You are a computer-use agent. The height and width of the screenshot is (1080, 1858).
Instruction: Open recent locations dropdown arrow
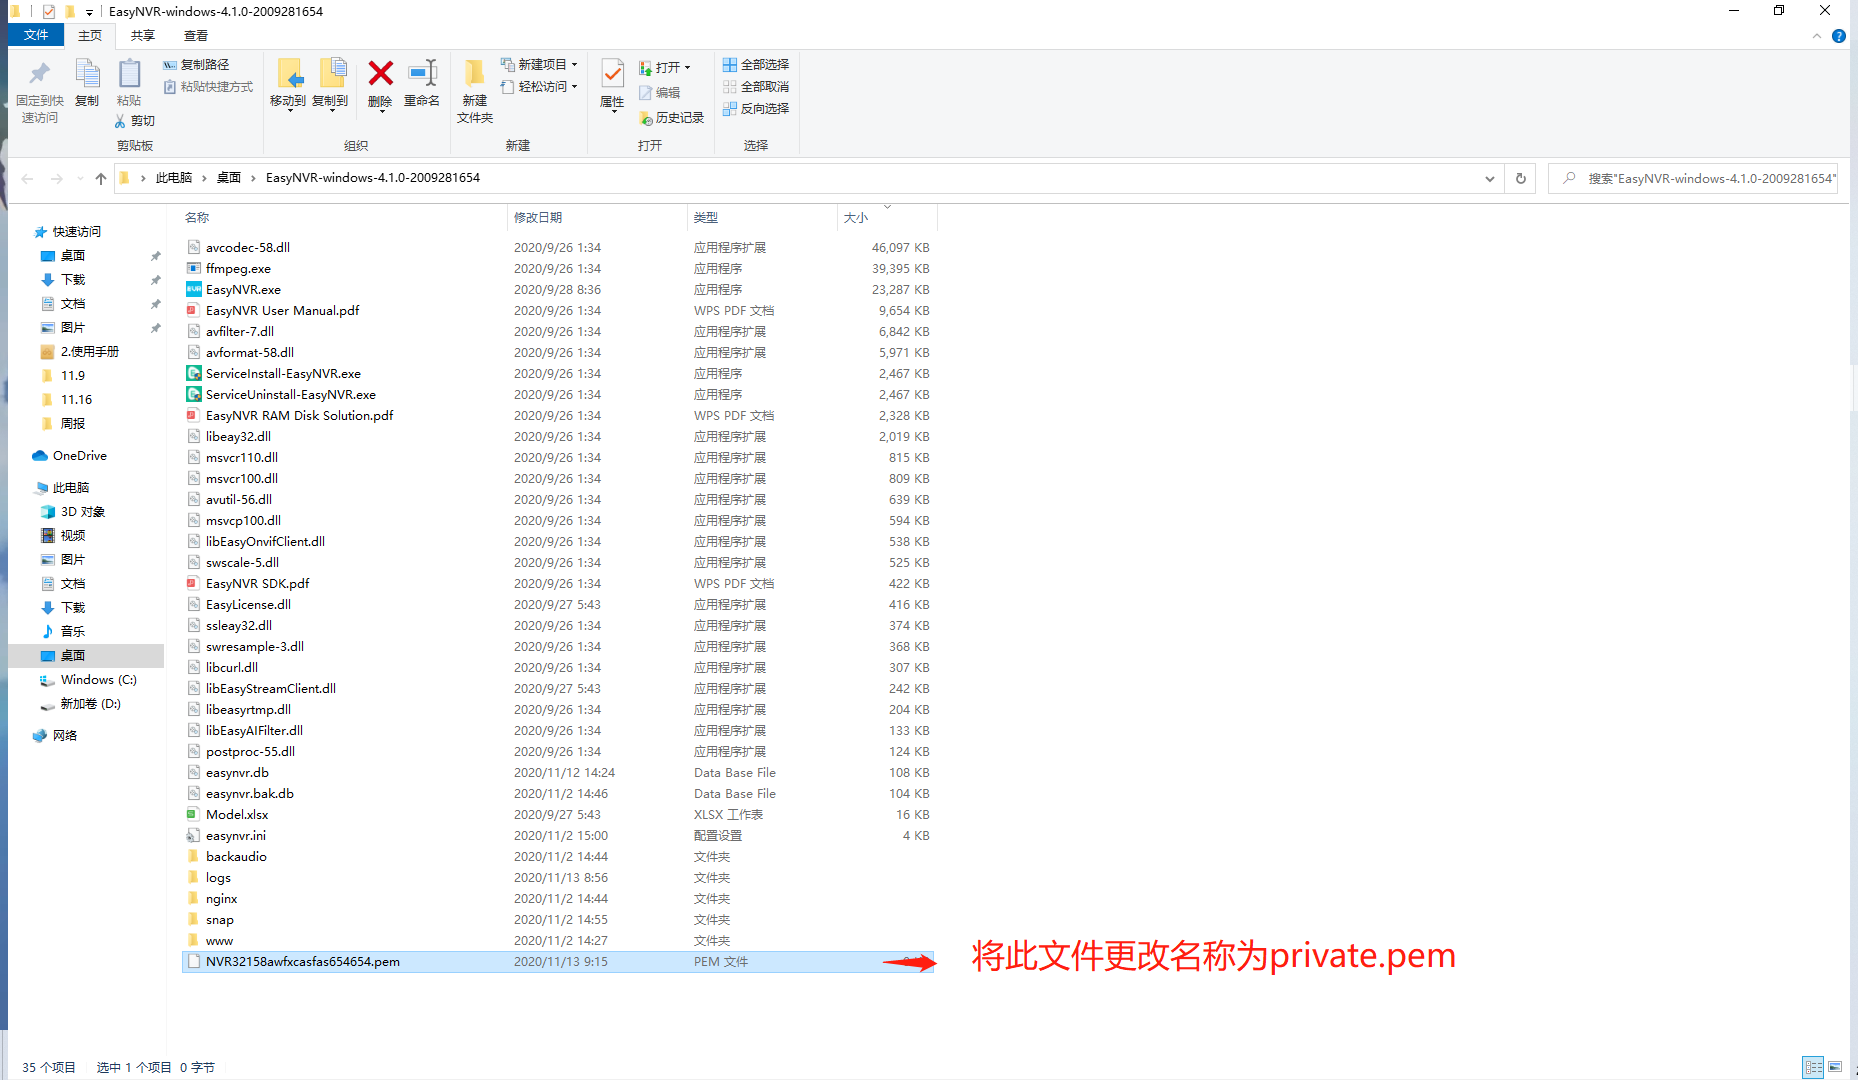pyautogui.click(x=80, y=179)
